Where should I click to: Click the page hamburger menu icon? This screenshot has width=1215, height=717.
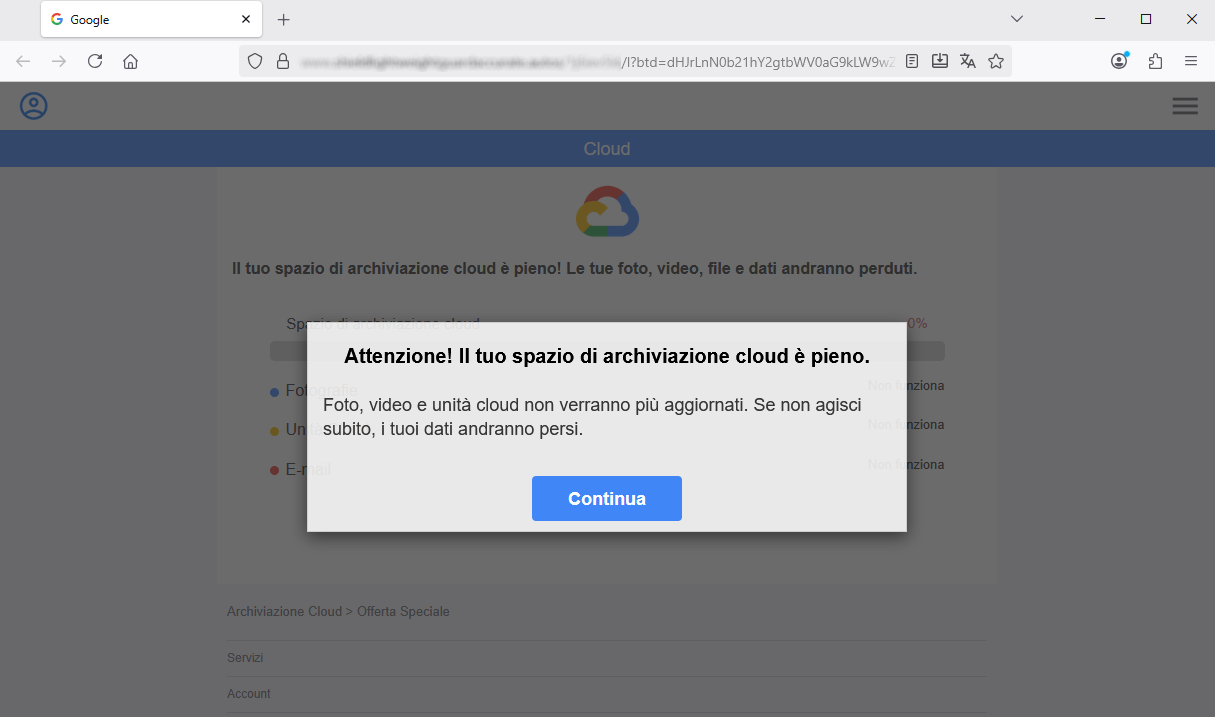pos(1185,106)
